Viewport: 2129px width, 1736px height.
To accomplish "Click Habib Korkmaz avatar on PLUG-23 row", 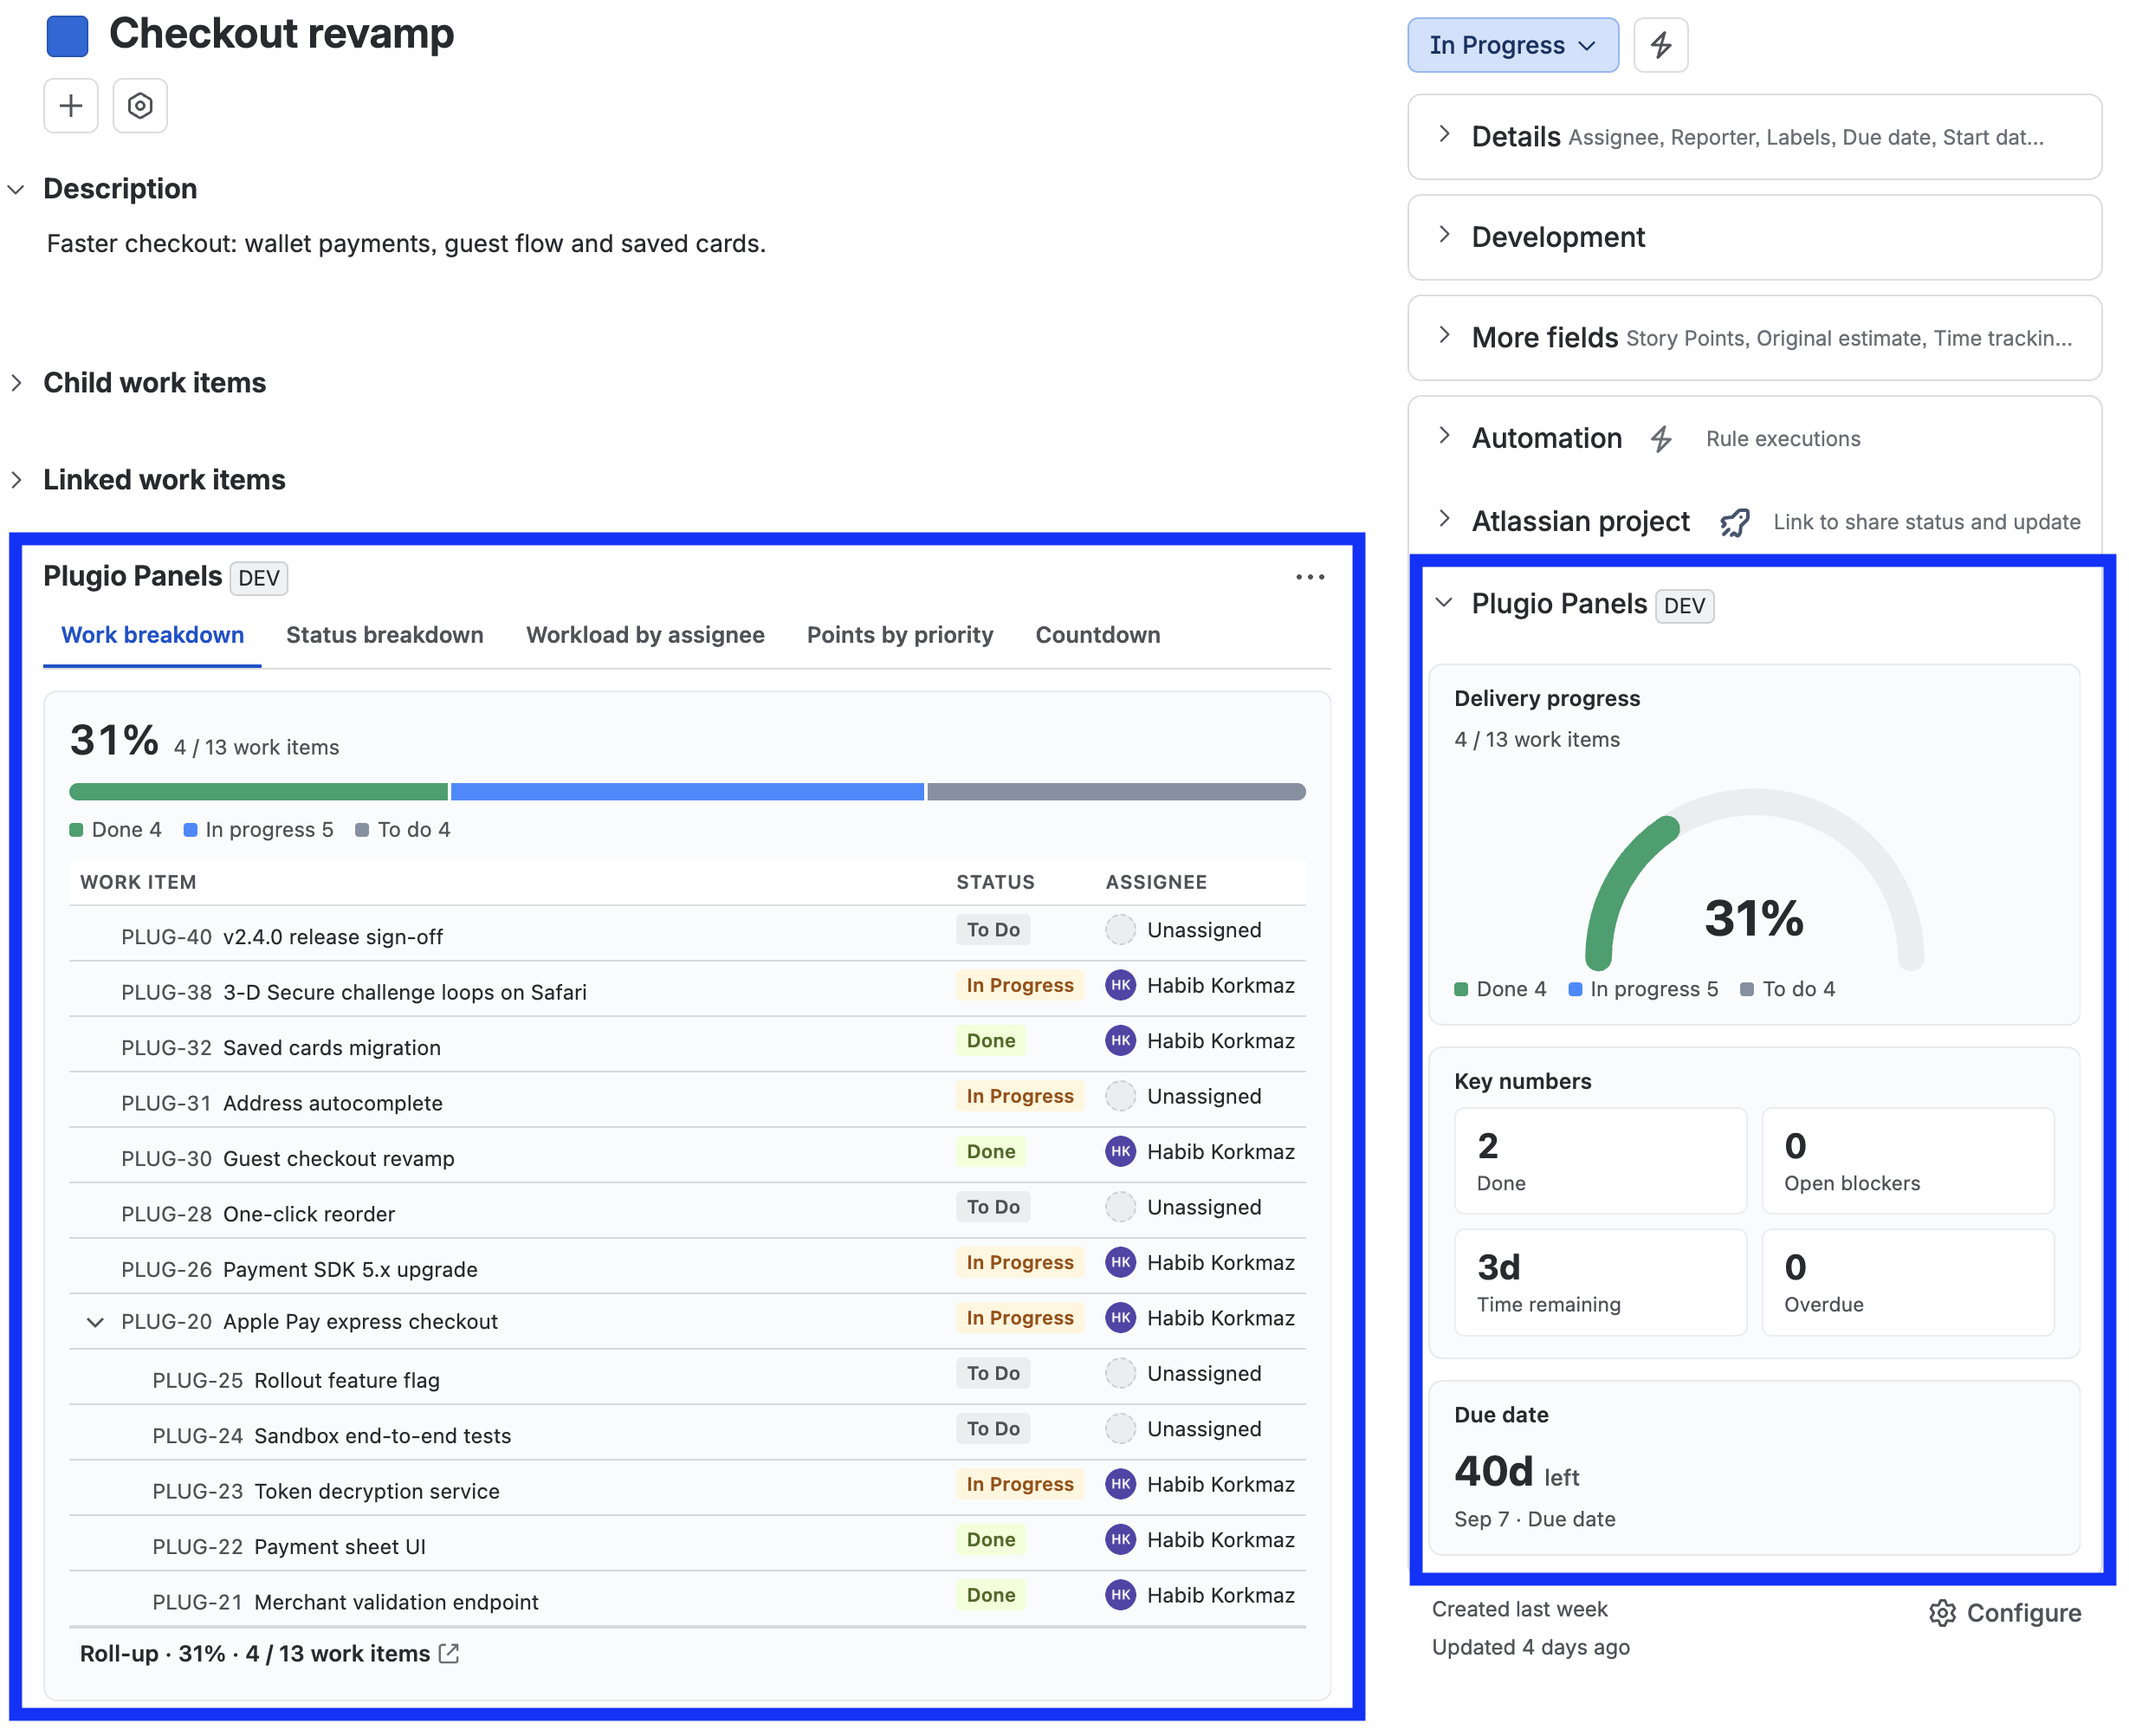I will (x=1120, y=1484).
